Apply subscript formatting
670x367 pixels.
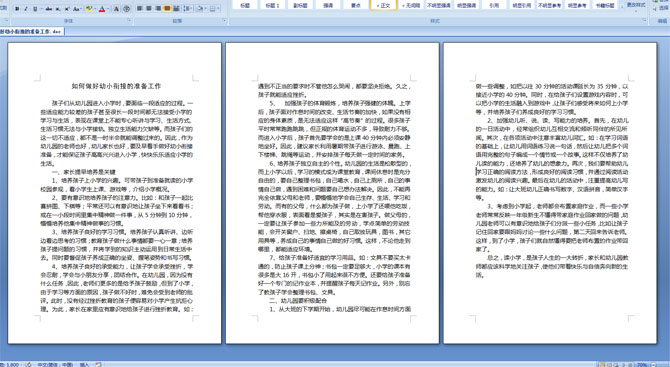tap(58, 9)
